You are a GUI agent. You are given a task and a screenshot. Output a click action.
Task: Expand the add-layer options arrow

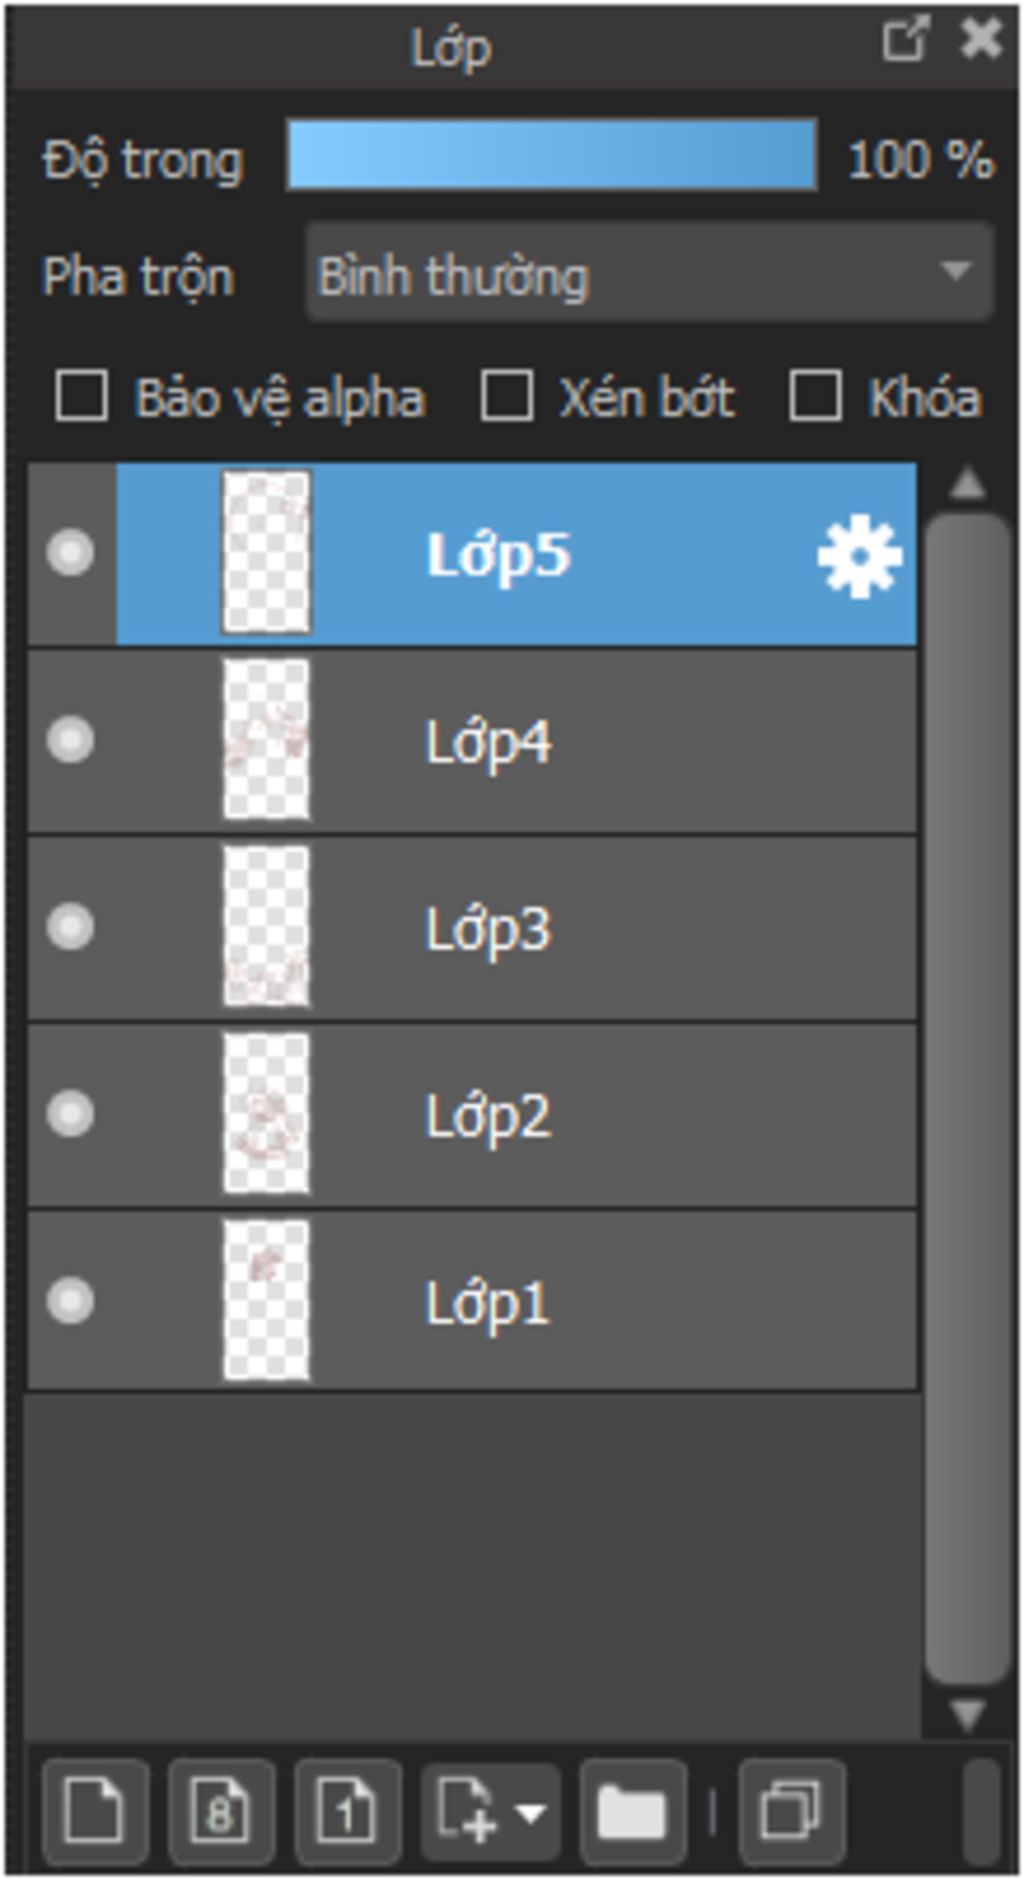pyautogui.click(x=532, y=1812)
